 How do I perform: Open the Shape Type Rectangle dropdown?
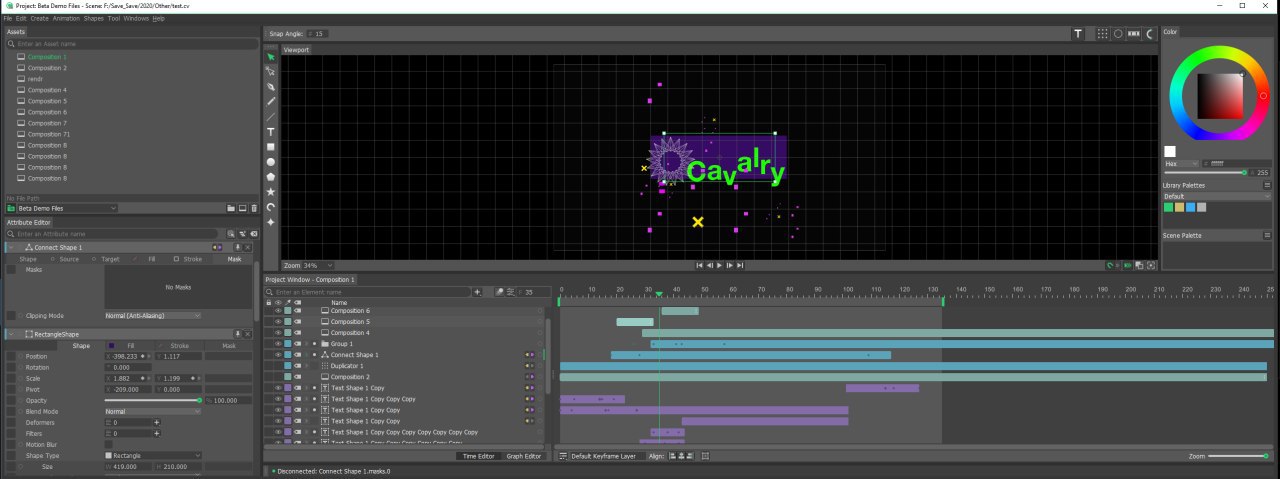[x=153, y=456]
